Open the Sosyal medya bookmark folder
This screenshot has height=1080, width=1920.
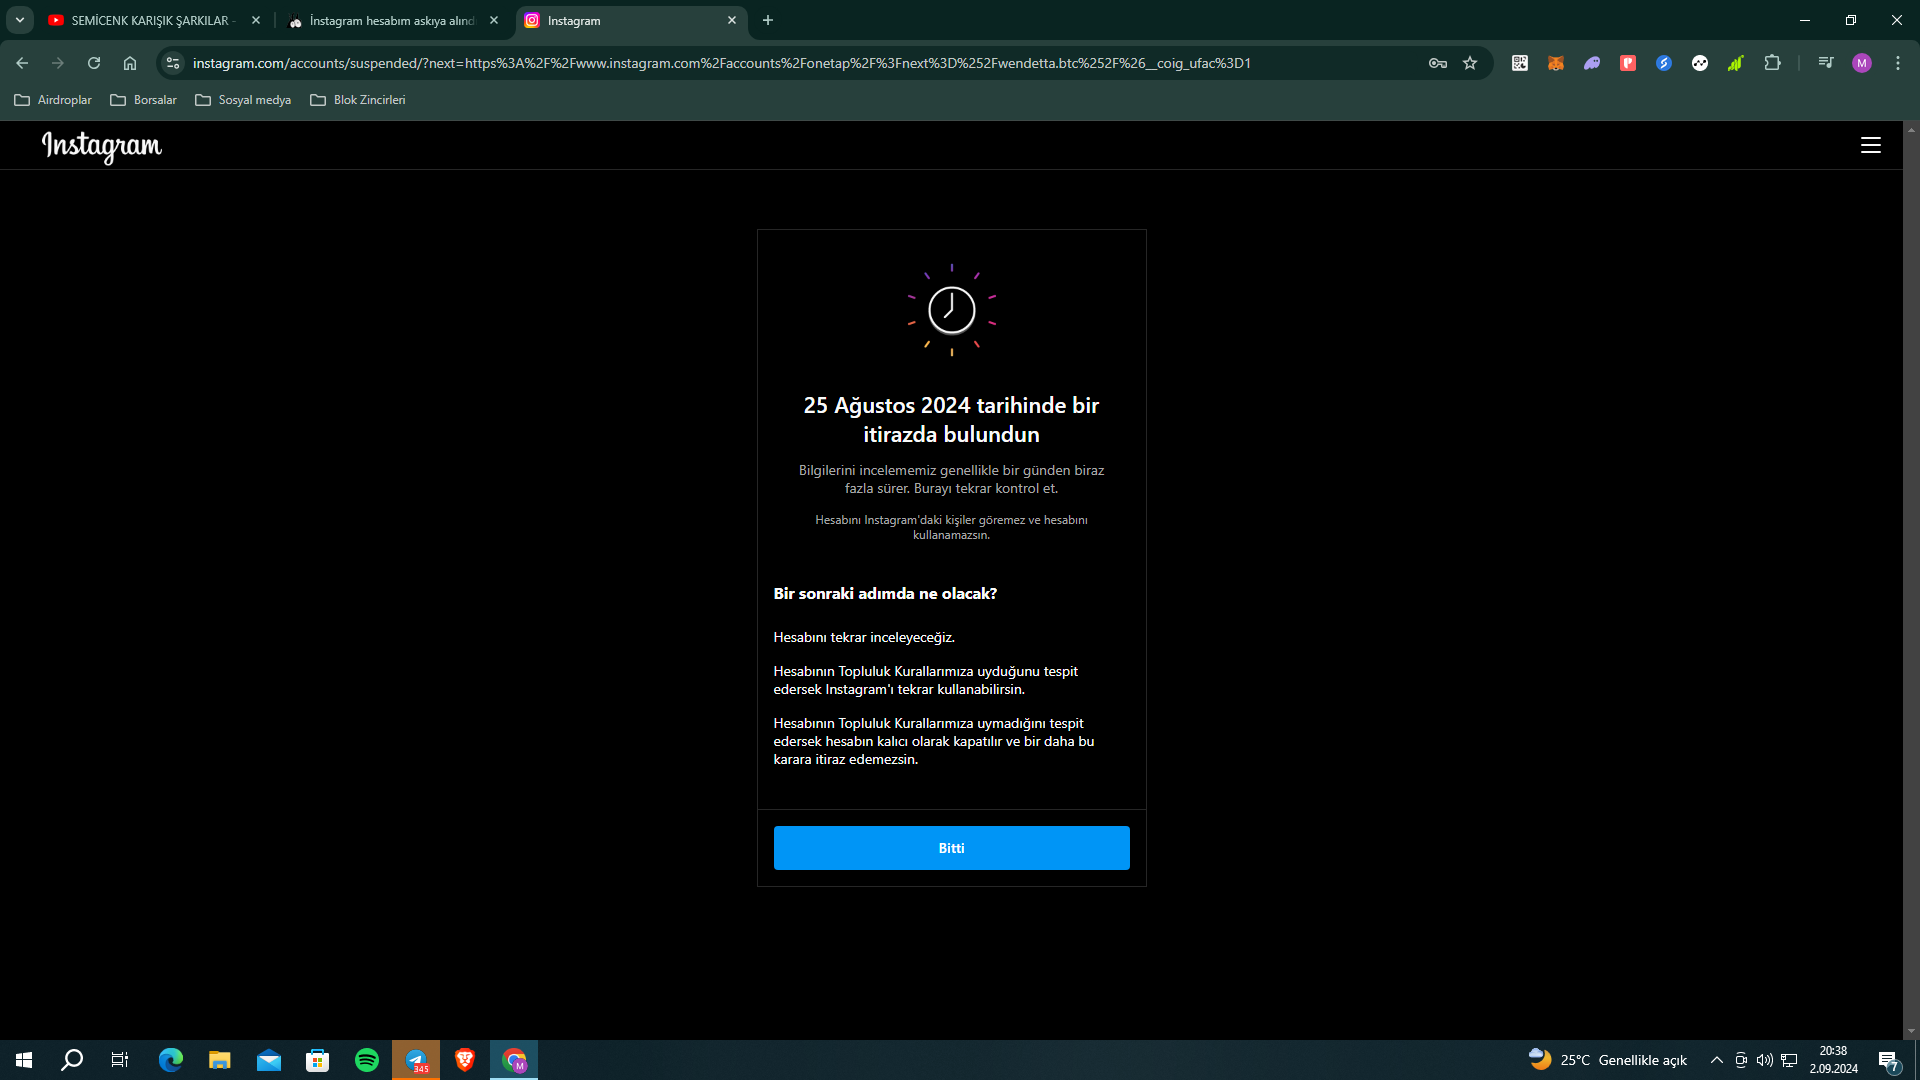(243, 100)
